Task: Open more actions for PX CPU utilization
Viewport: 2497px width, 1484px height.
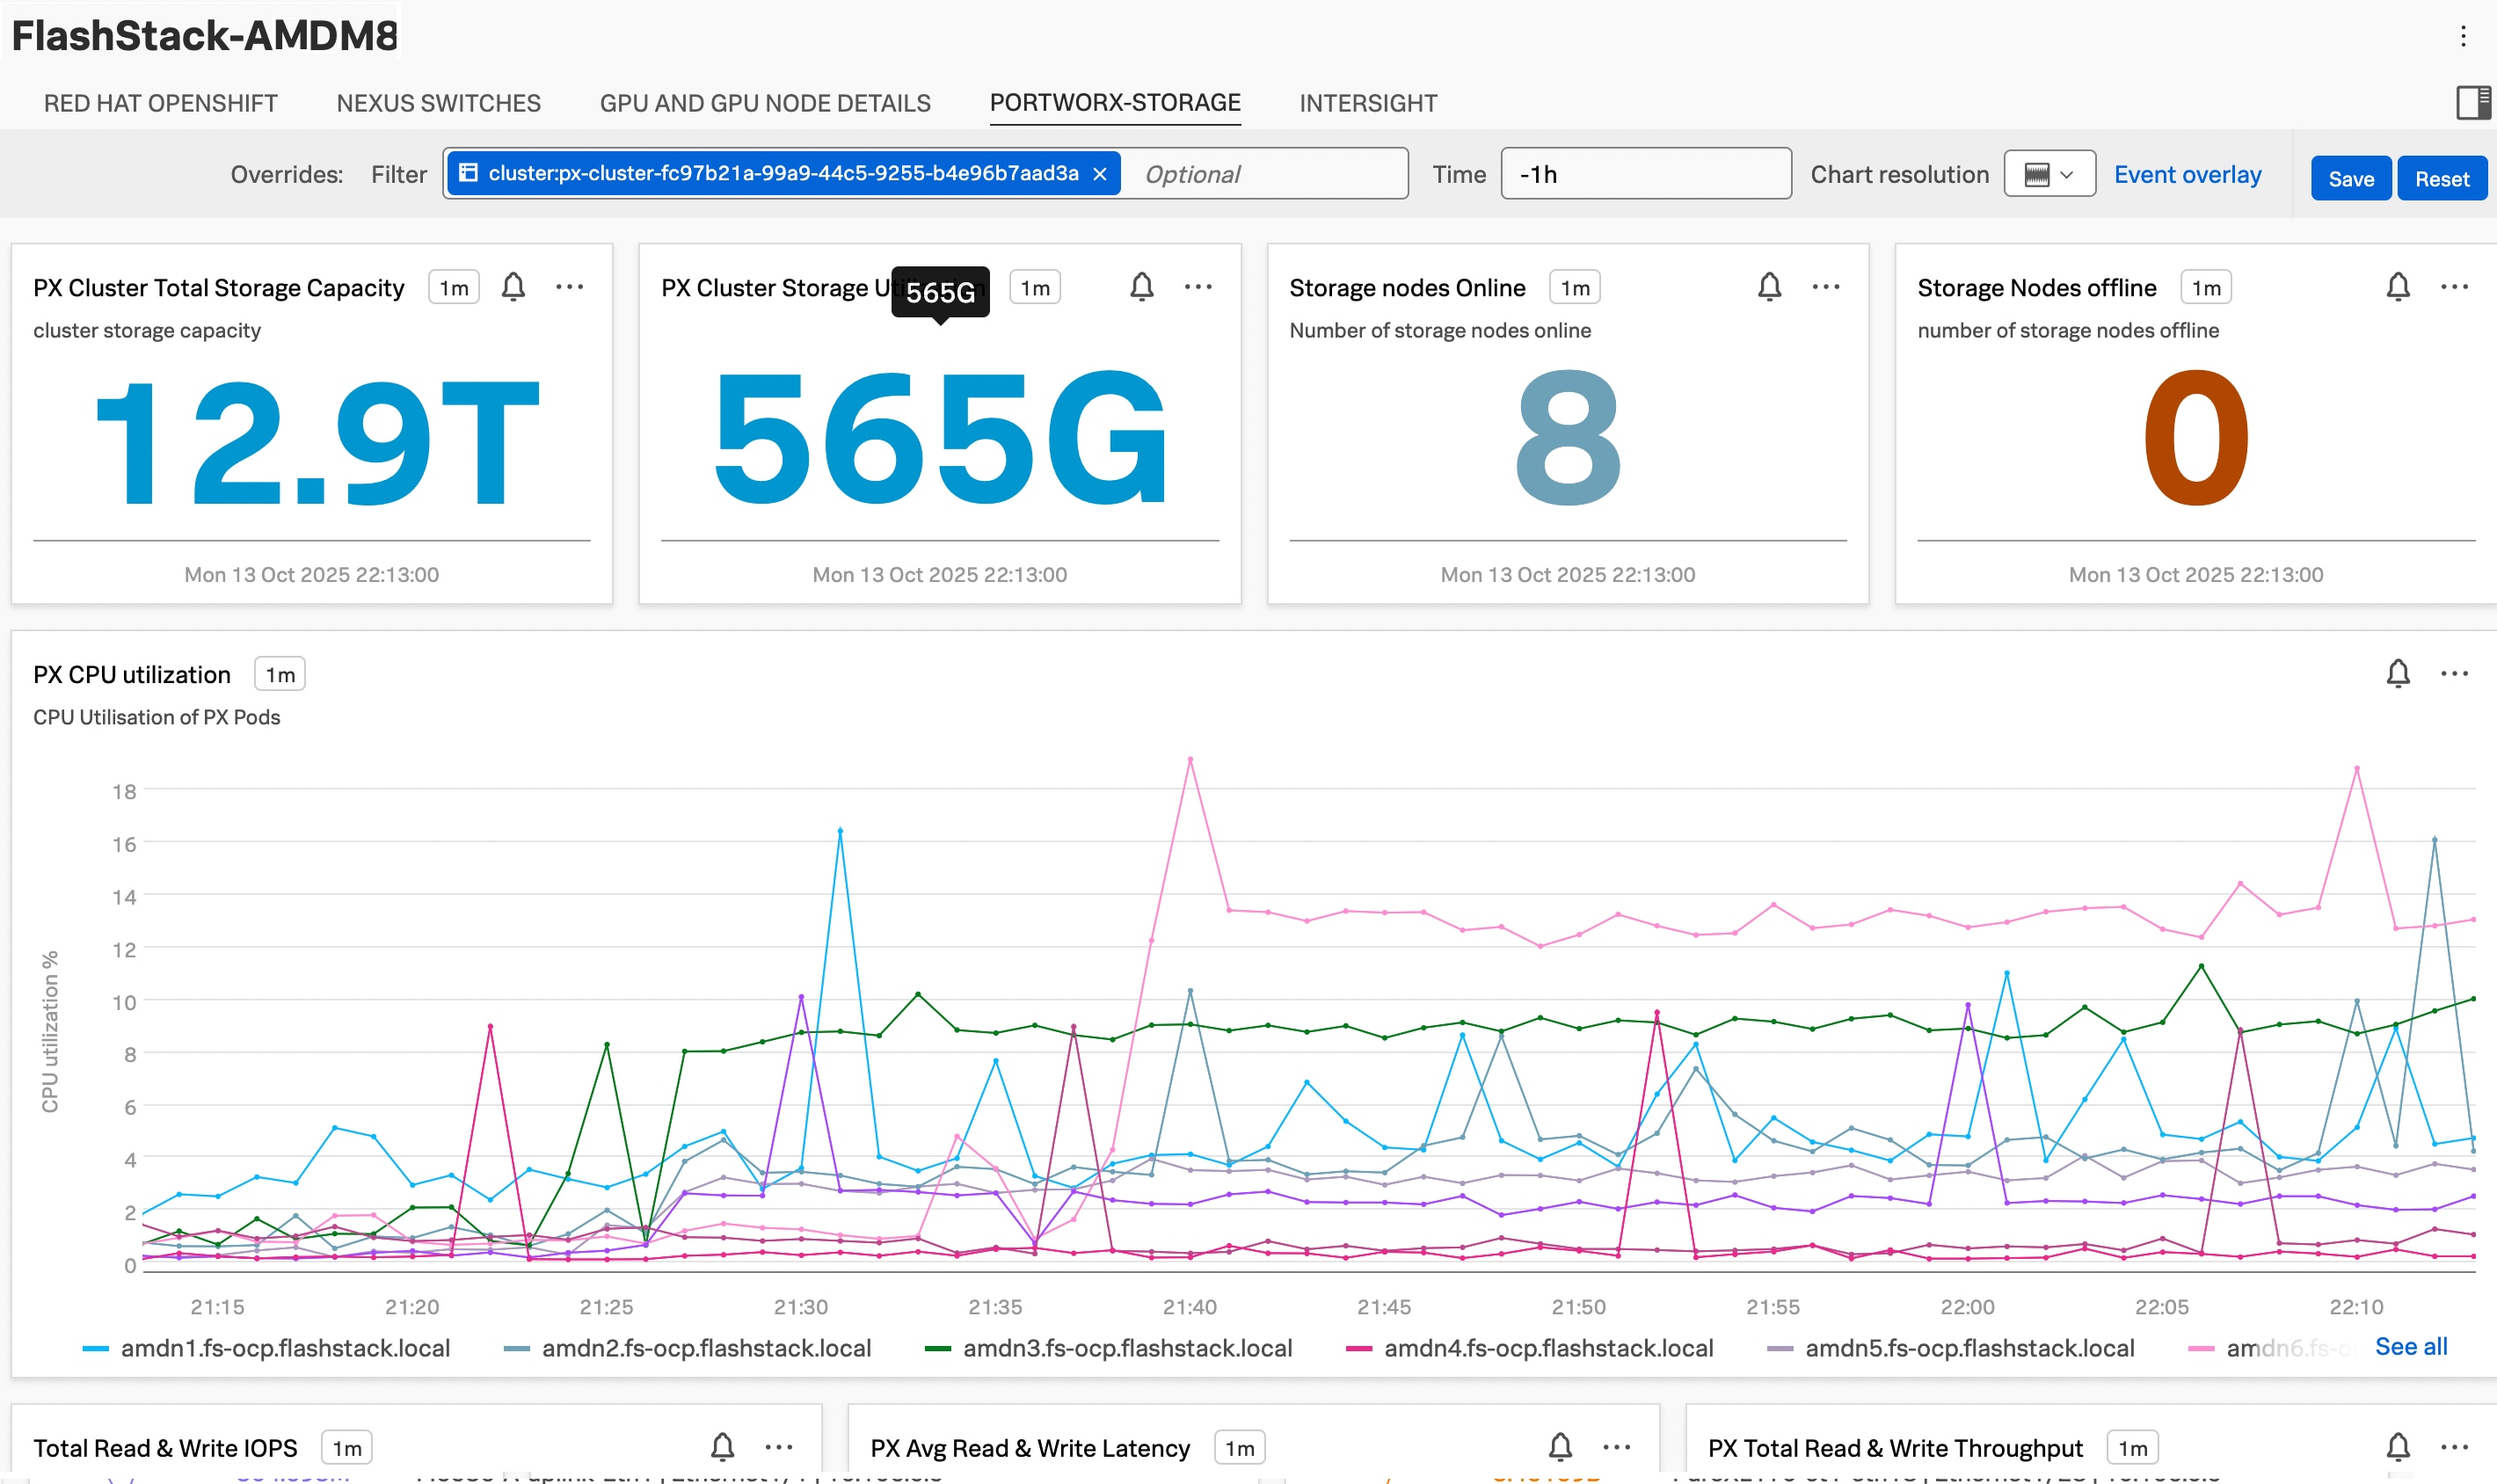Action: click(2453, 674)
